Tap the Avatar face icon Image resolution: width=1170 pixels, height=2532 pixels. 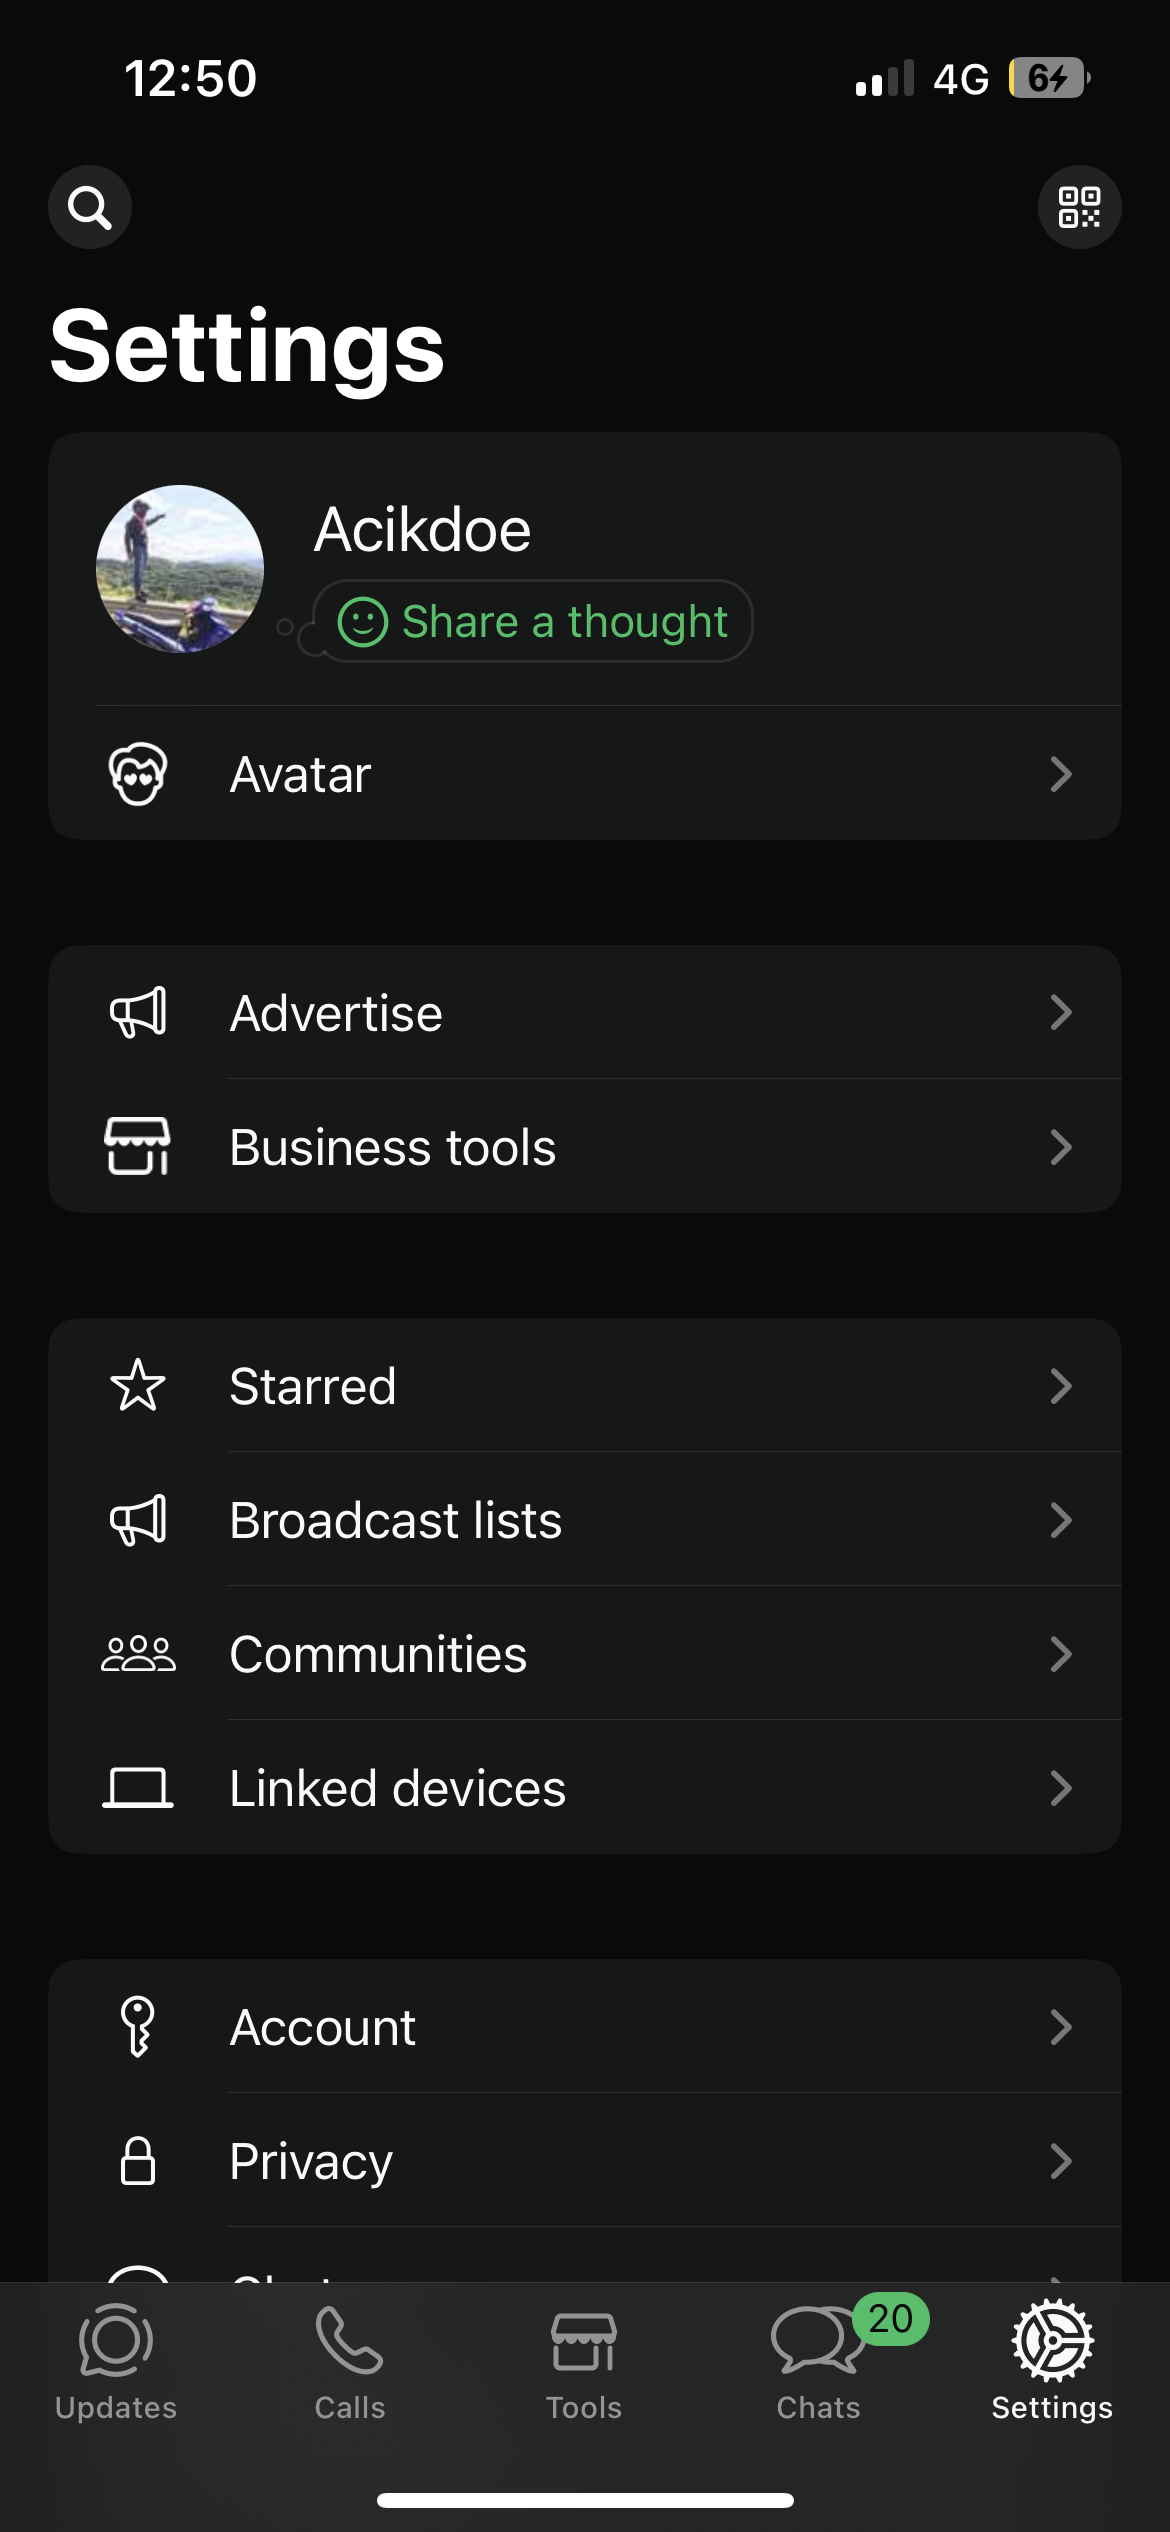pyautogui.click(x=138, y=774)
